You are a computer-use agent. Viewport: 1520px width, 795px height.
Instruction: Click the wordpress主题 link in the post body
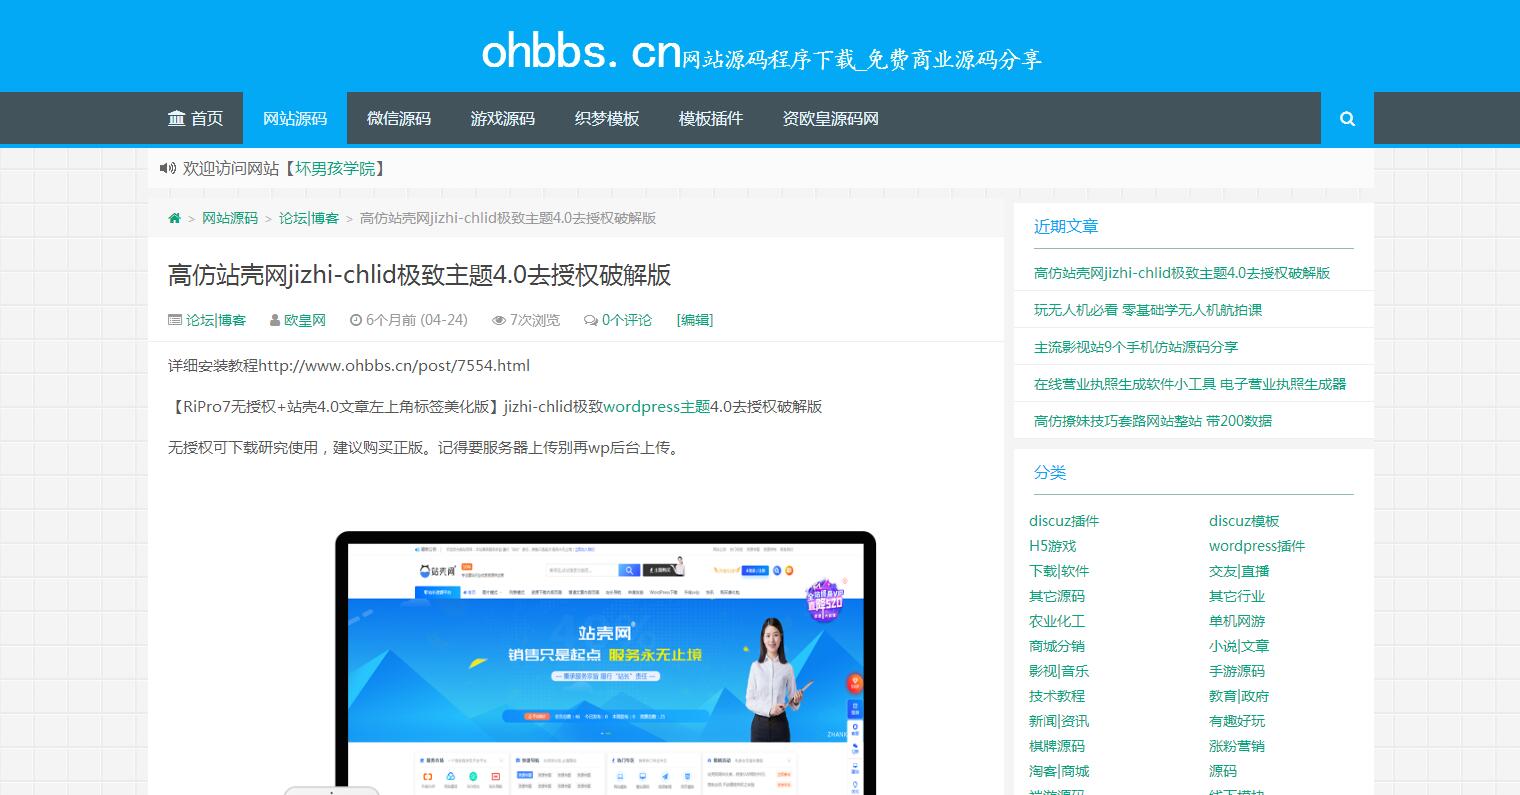[656, 406]
